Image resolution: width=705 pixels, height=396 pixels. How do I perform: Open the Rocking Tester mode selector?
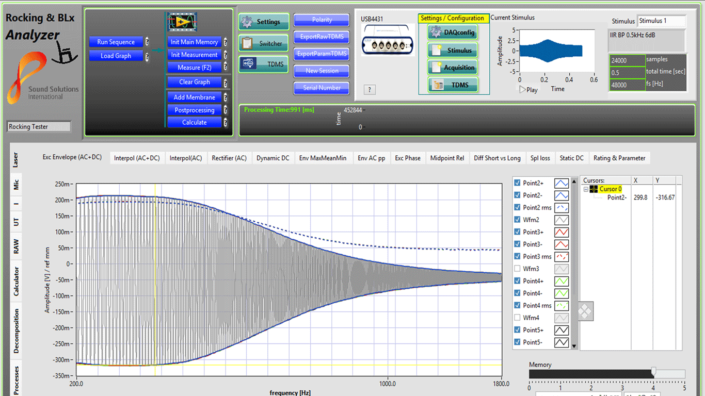[39, 127]
